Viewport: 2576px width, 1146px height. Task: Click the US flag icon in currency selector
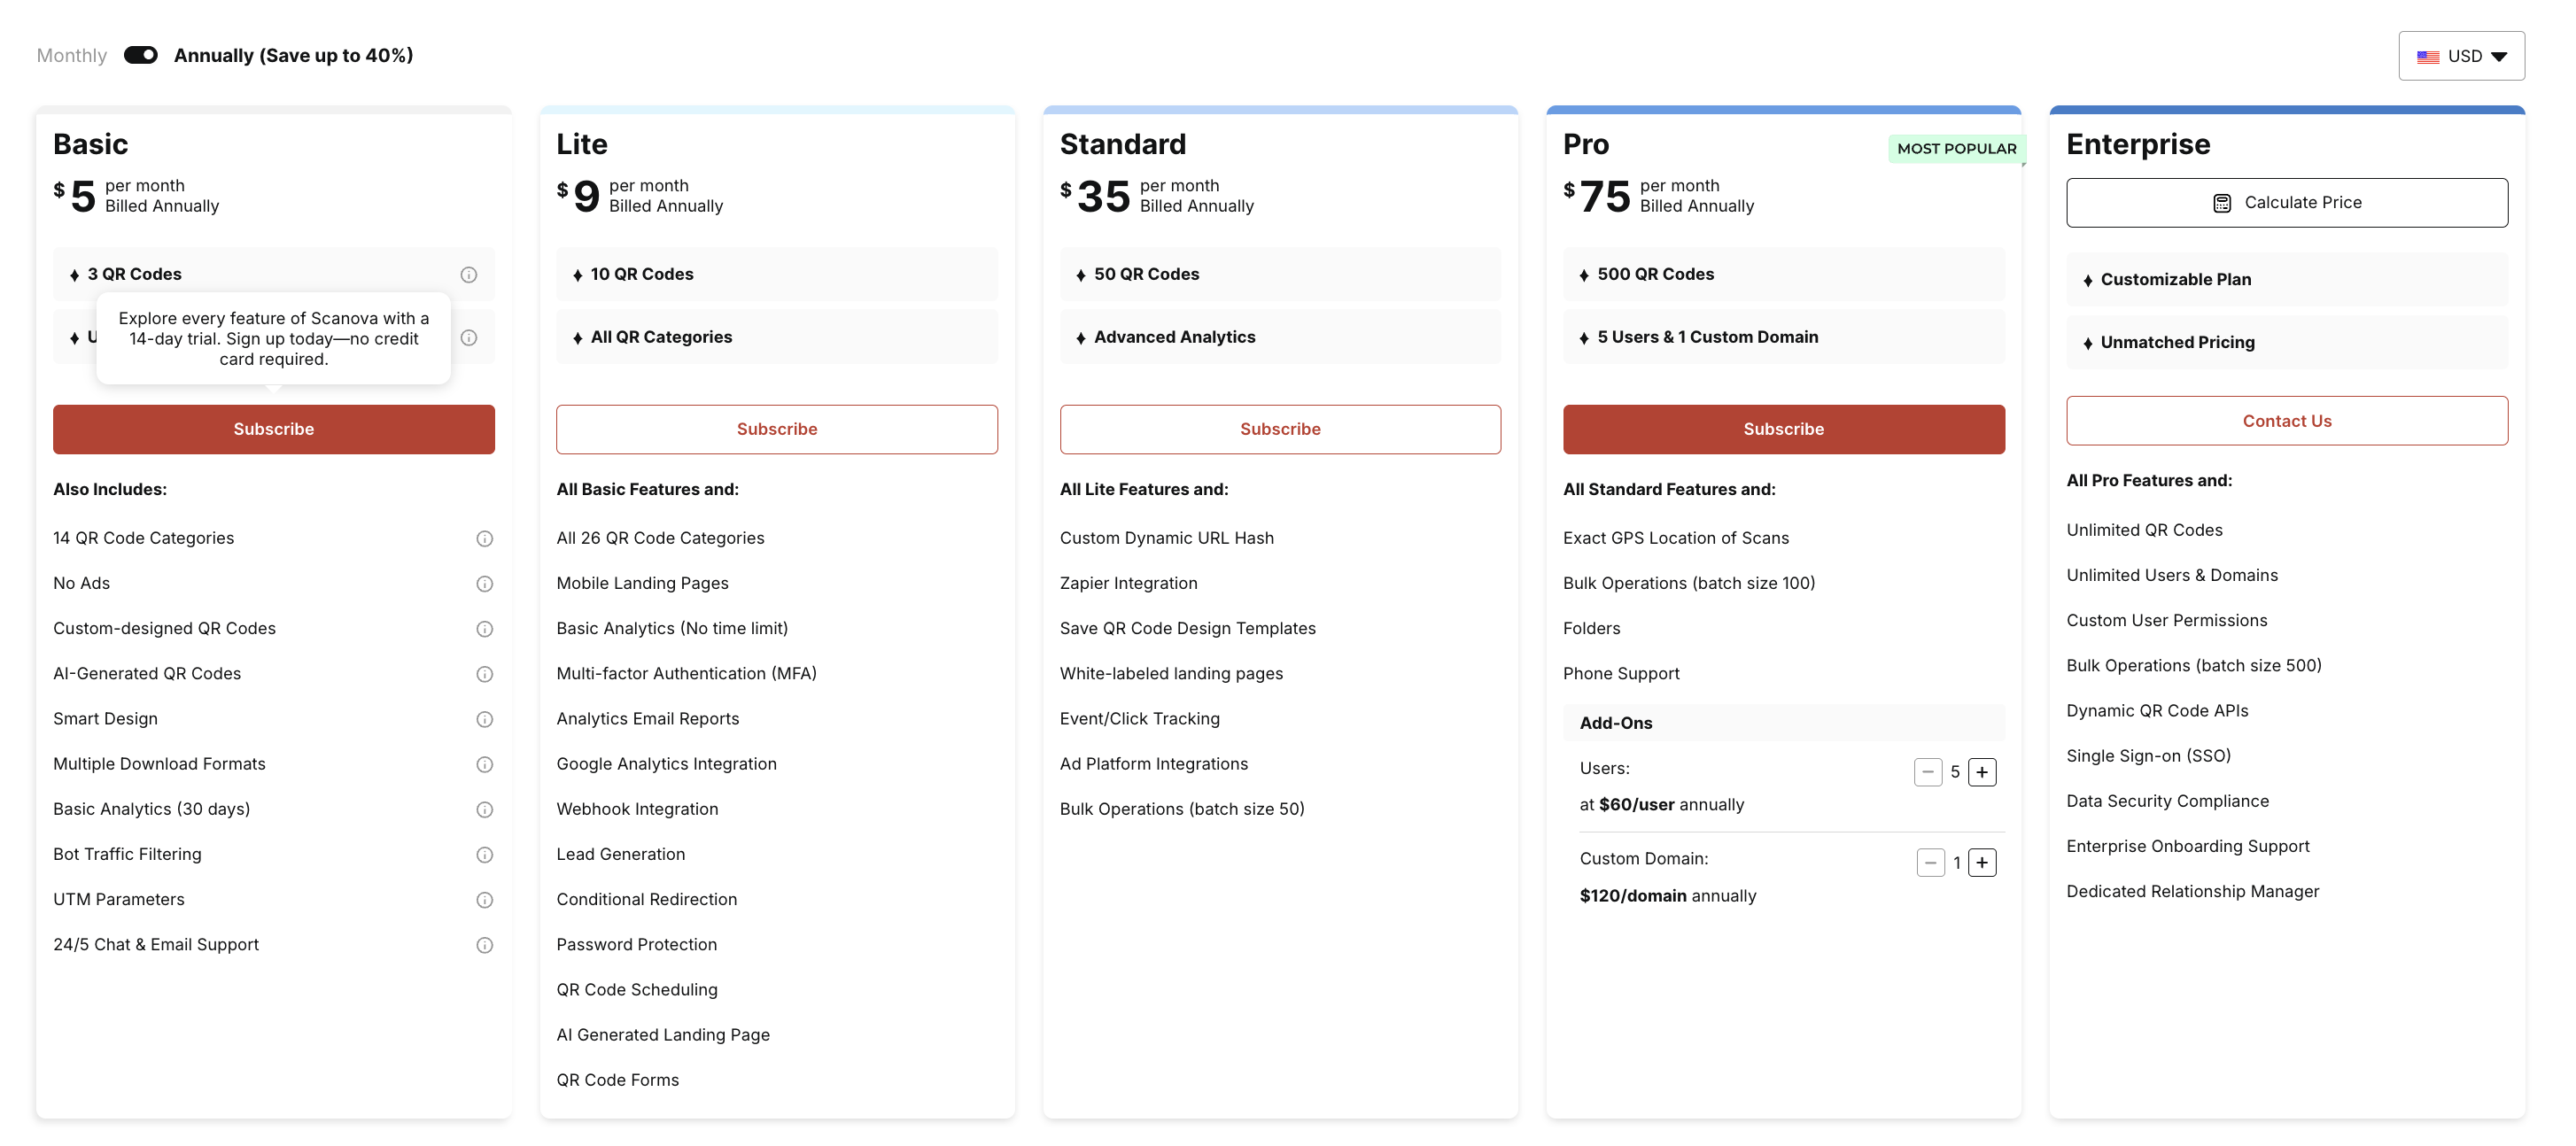pyautogui.click(x=2428, y=57)
